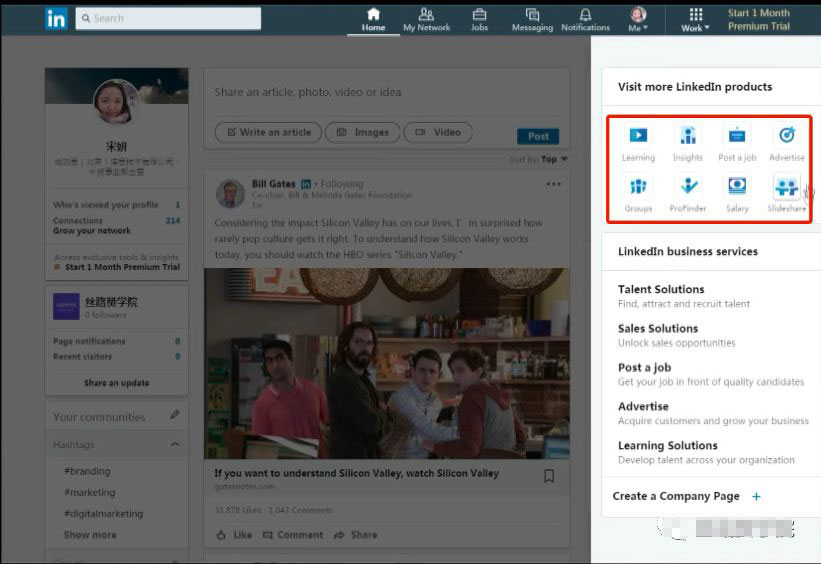Screen dimensions: 821x564
Task: Select Post a job under business services
Action: point(711,374)
